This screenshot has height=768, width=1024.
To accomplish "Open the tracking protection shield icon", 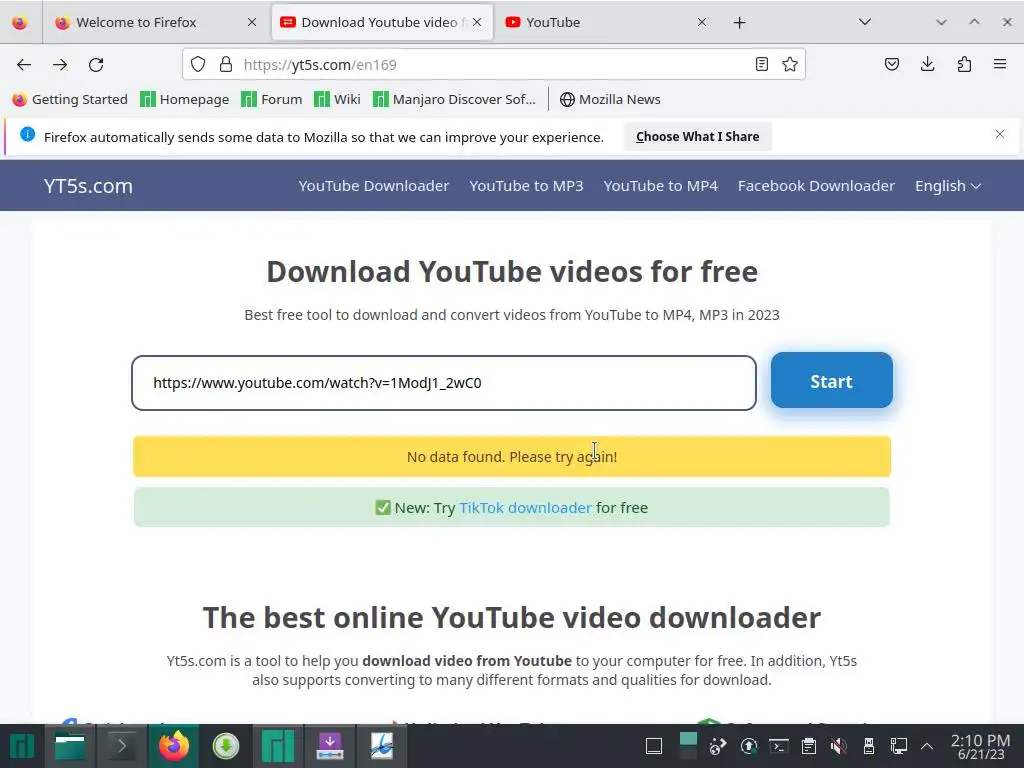I will click(x=198, y=64).
